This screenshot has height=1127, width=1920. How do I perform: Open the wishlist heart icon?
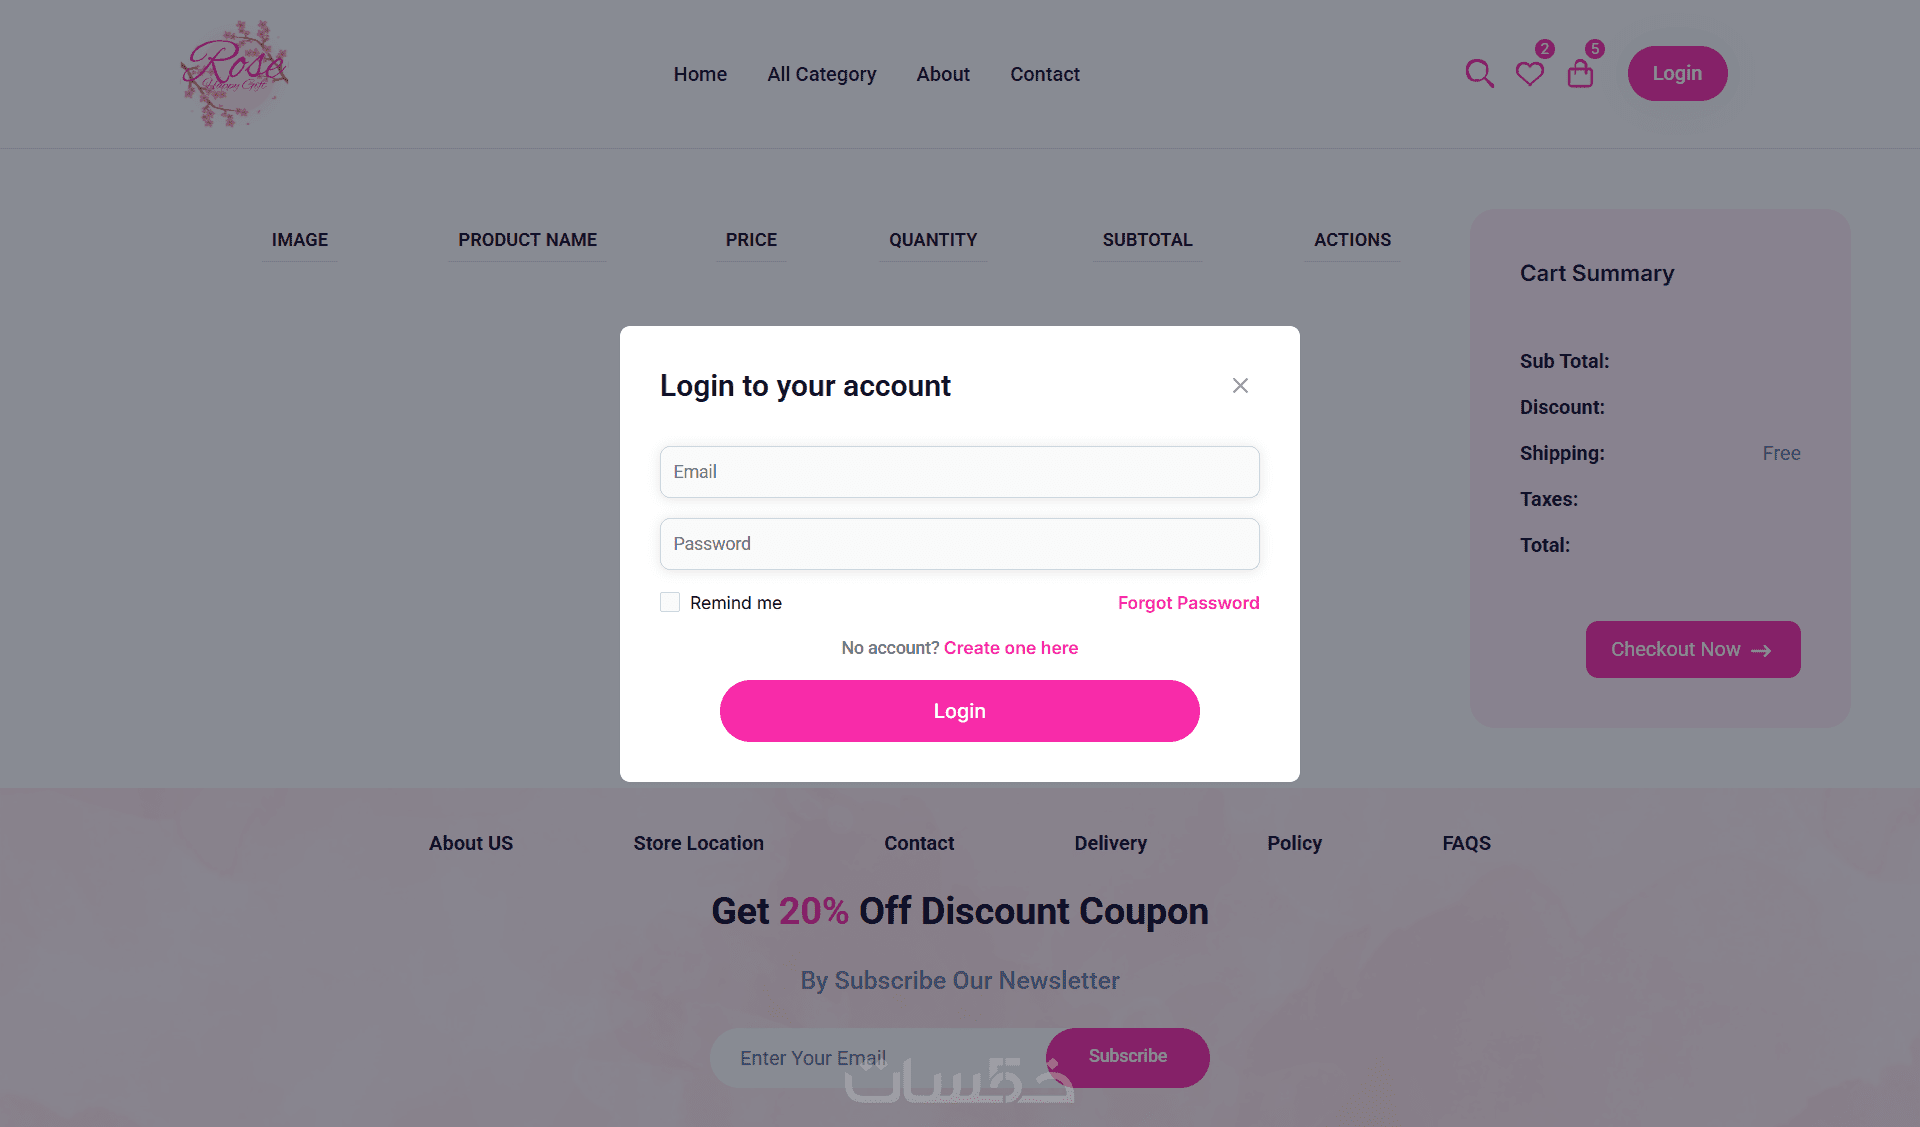pyautogui.click(x=1529, y=74)
